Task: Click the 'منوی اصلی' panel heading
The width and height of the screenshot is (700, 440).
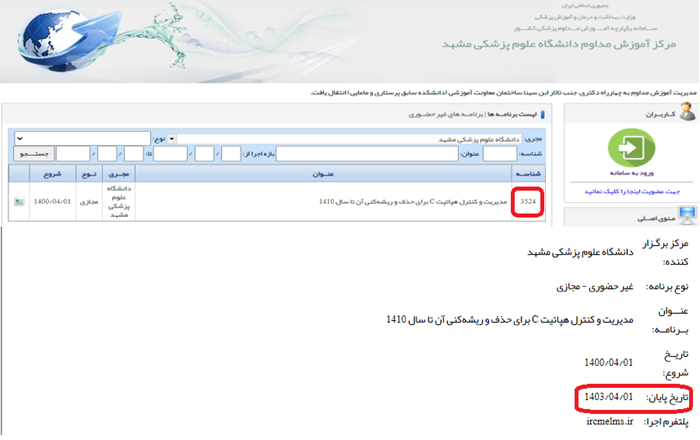Action: point(656,218)
